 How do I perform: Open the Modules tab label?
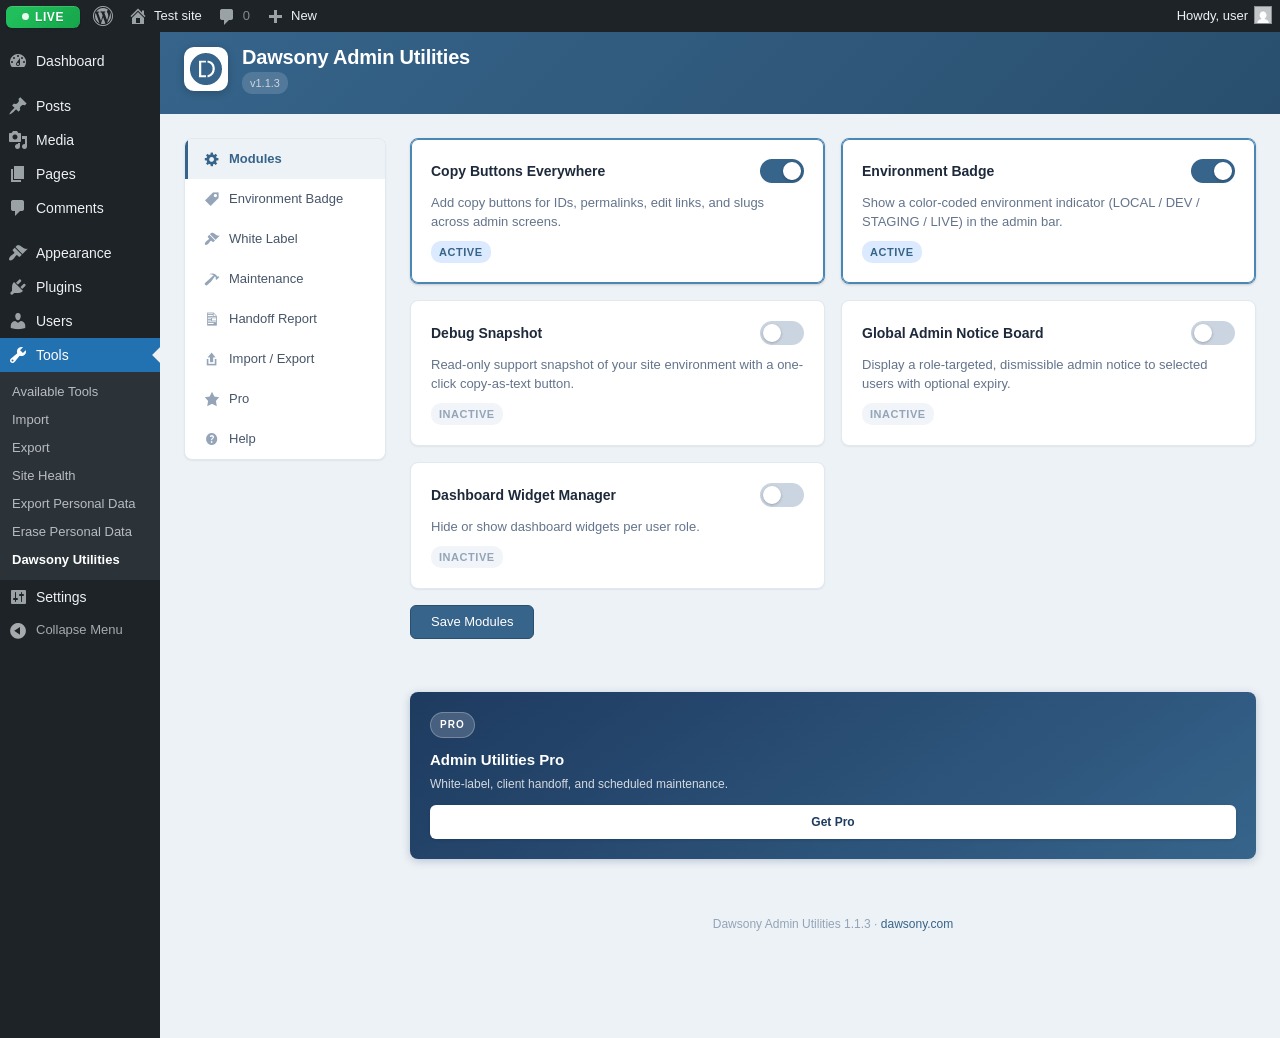[255, 159]
